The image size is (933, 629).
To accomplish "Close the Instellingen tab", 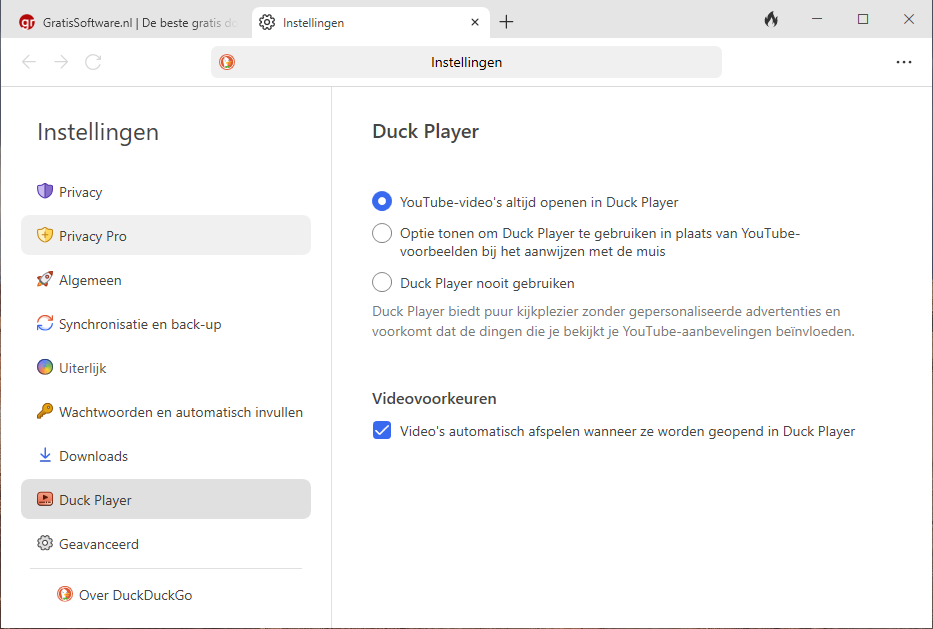I will tap(475, 22).
